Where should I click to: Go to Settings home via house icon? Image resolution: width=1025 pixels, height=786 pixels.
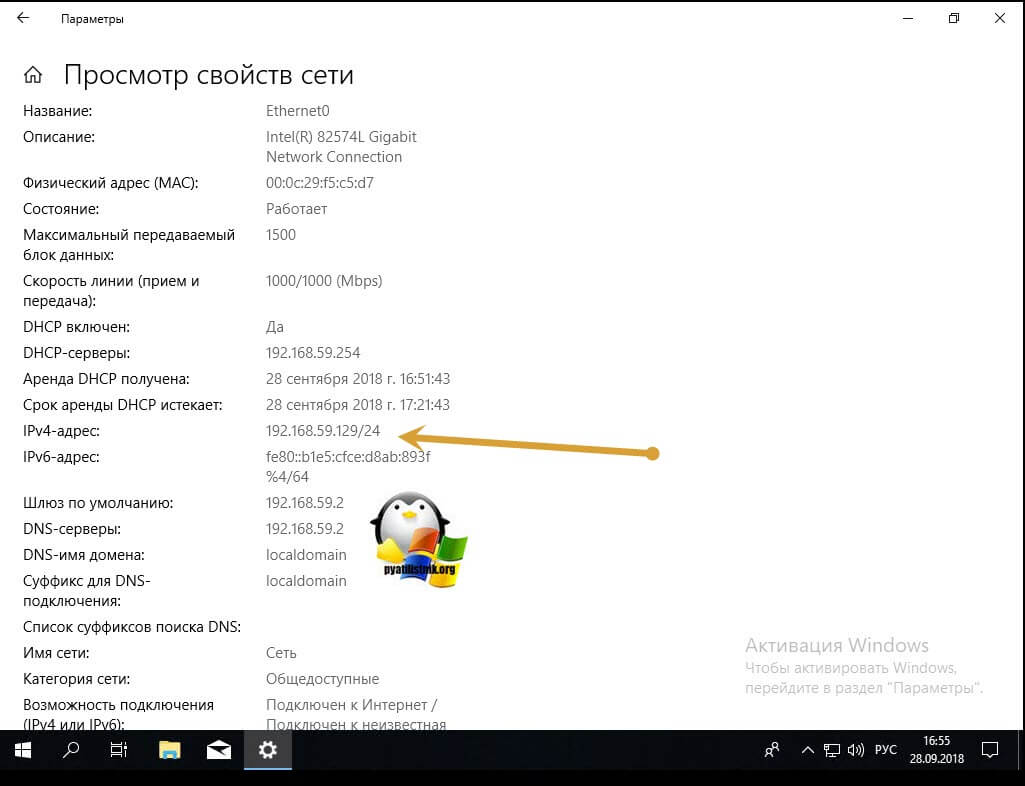[33, 75]
